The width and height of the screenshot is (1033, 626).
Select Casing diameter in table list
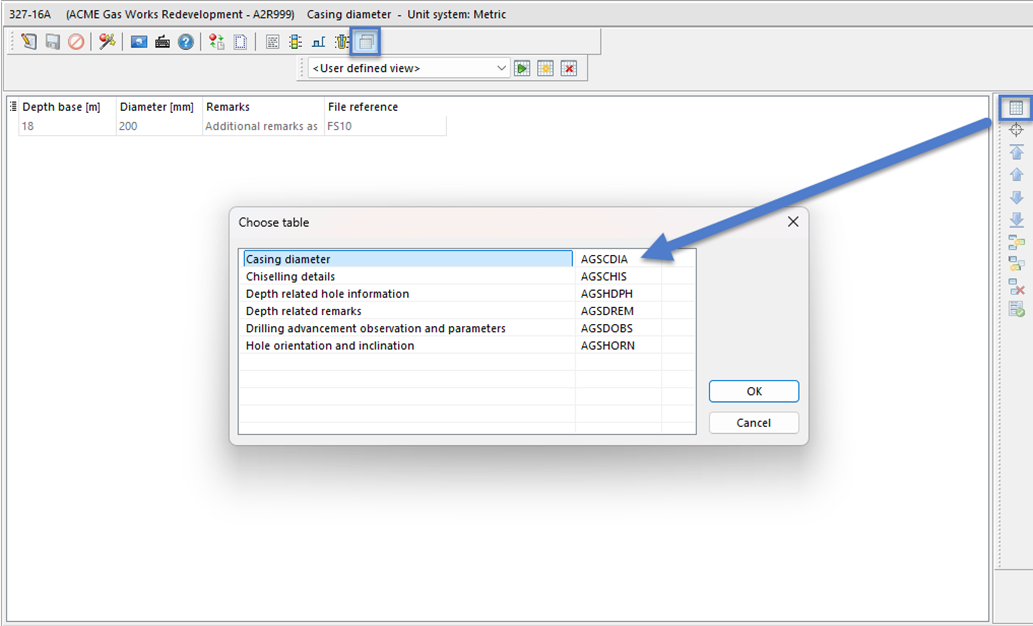288,259
